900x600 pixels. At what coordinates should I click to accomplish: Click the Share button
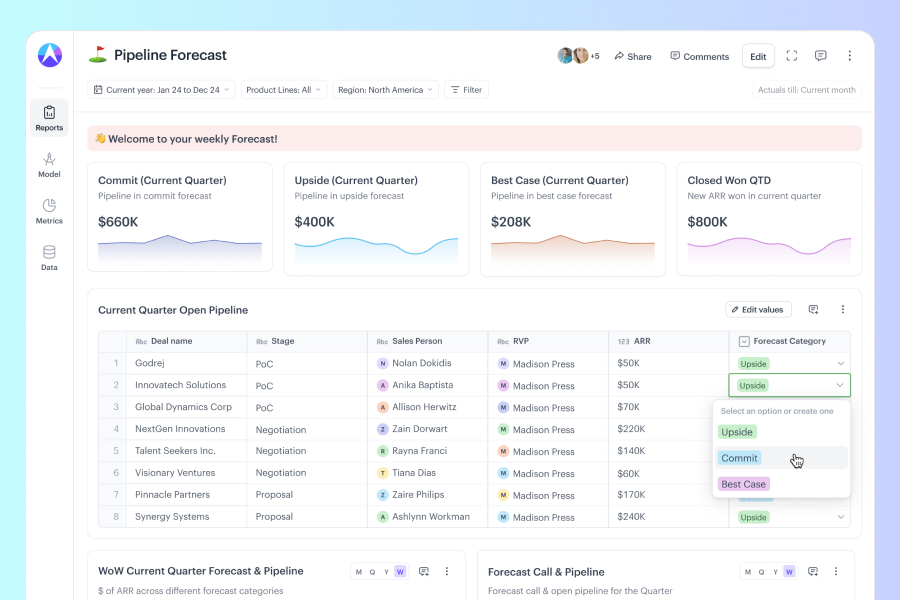pos(633,56)
